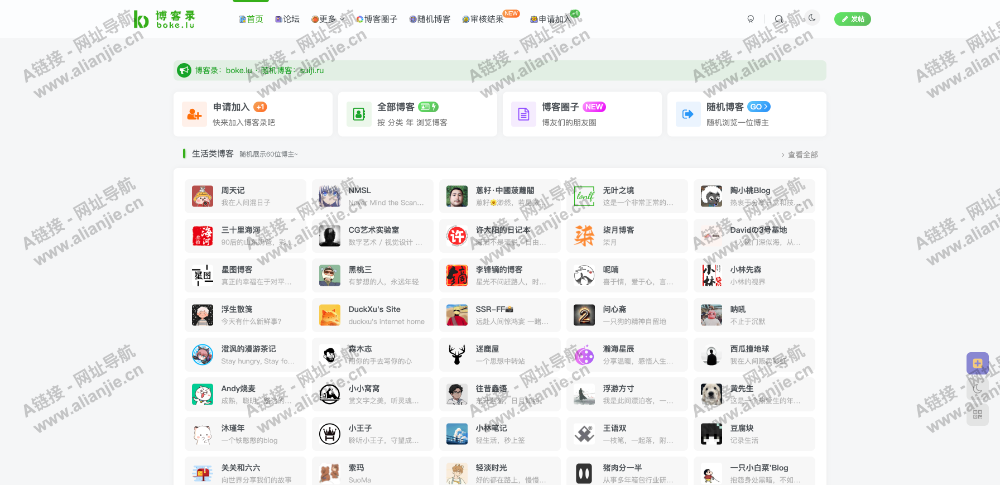Click the text 随机展示60位博主~
The height and width of the screenshot is (485, 1000).
[268, 154]
